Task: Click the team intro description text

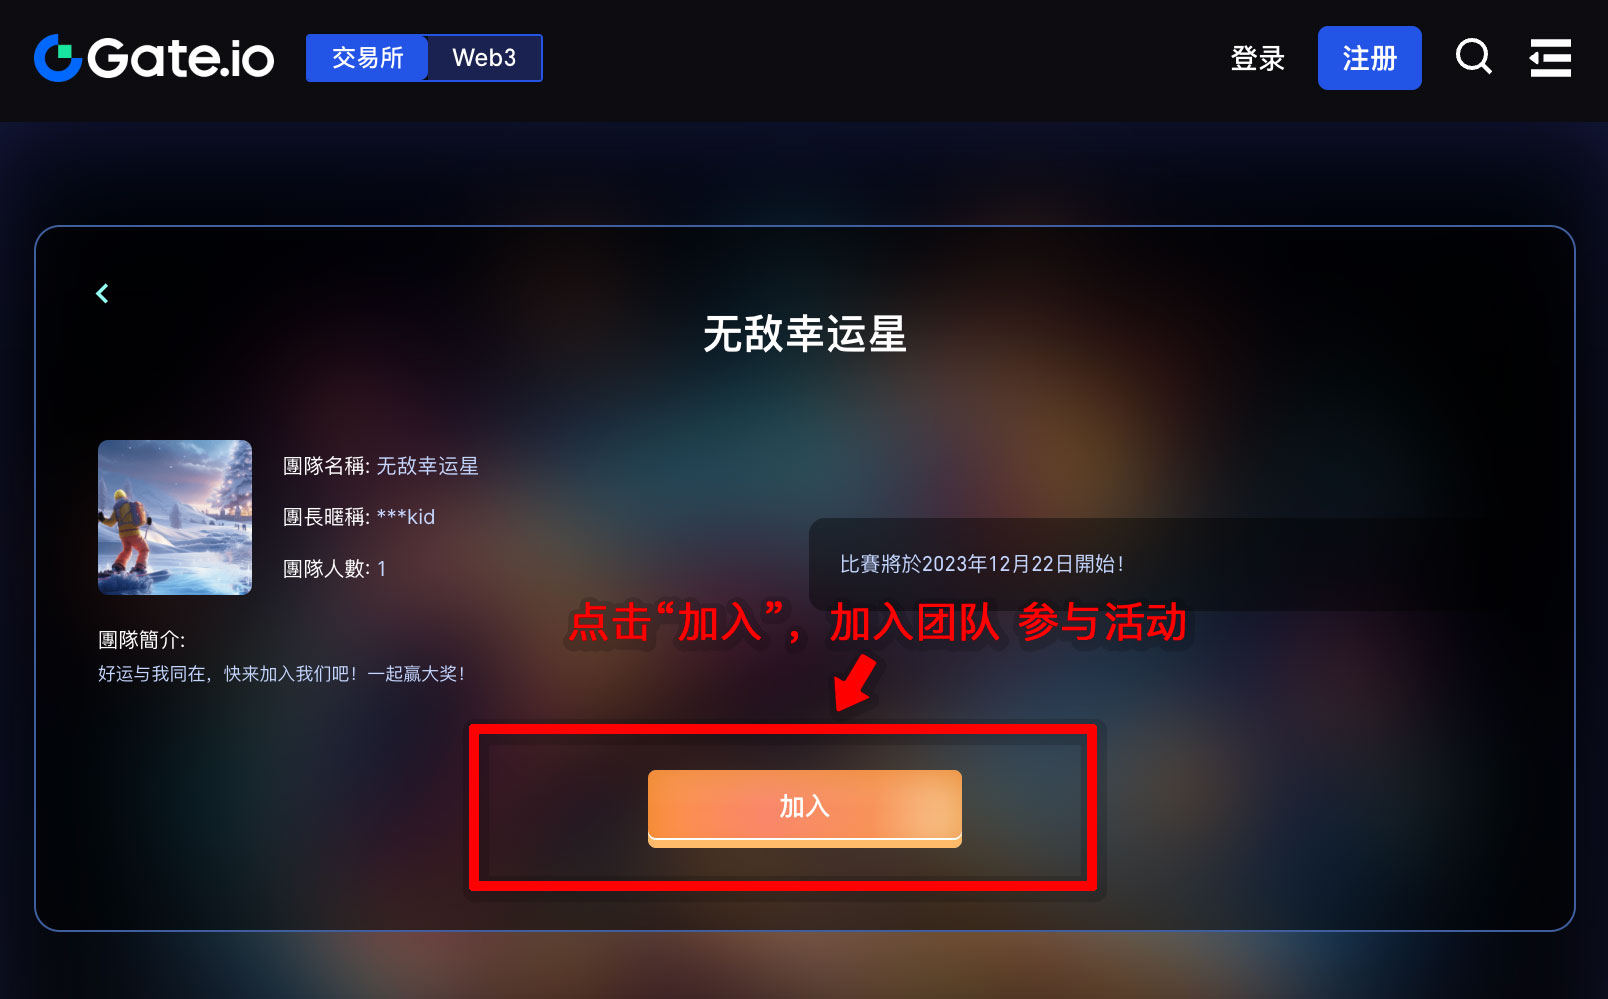Action: pos(281,674)
